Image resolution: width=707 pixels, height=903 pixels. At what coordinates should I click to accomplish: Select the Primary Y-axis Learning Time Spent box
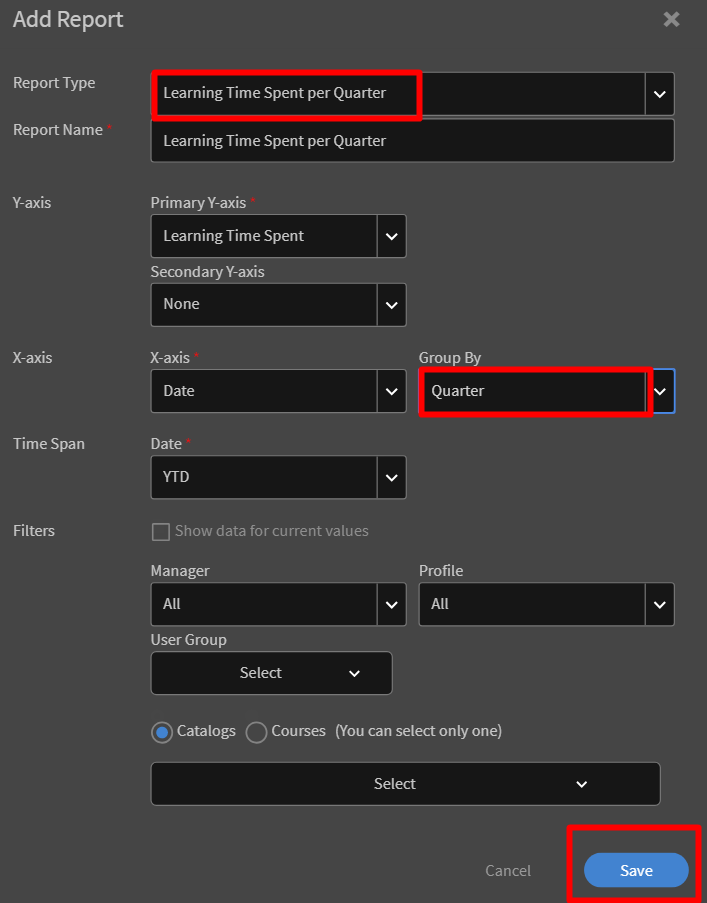(x=264, y=237)
